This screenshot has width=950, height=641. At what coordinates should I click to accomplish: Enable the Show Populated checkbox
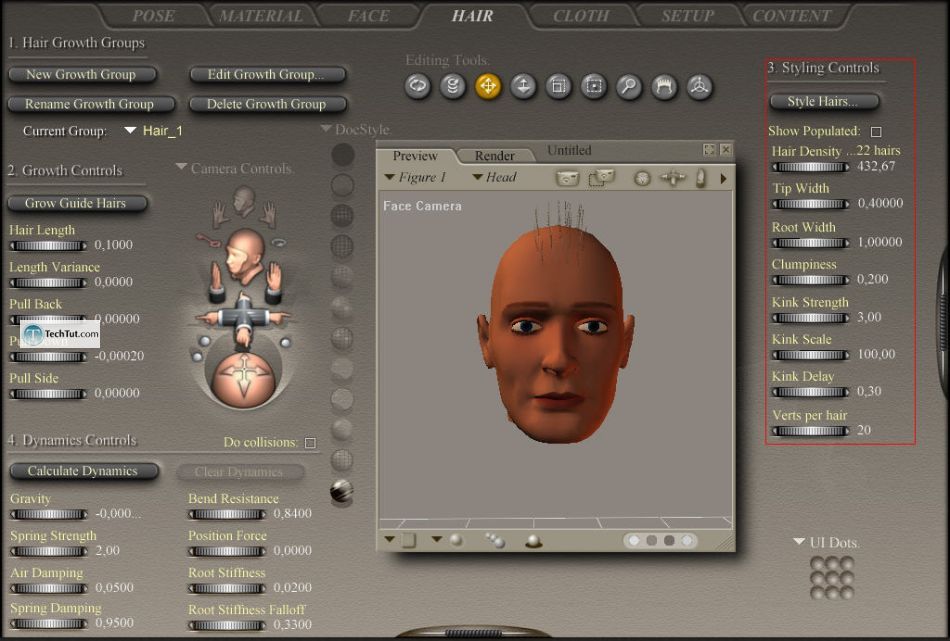pyautogui.click(x=875, y=131)
